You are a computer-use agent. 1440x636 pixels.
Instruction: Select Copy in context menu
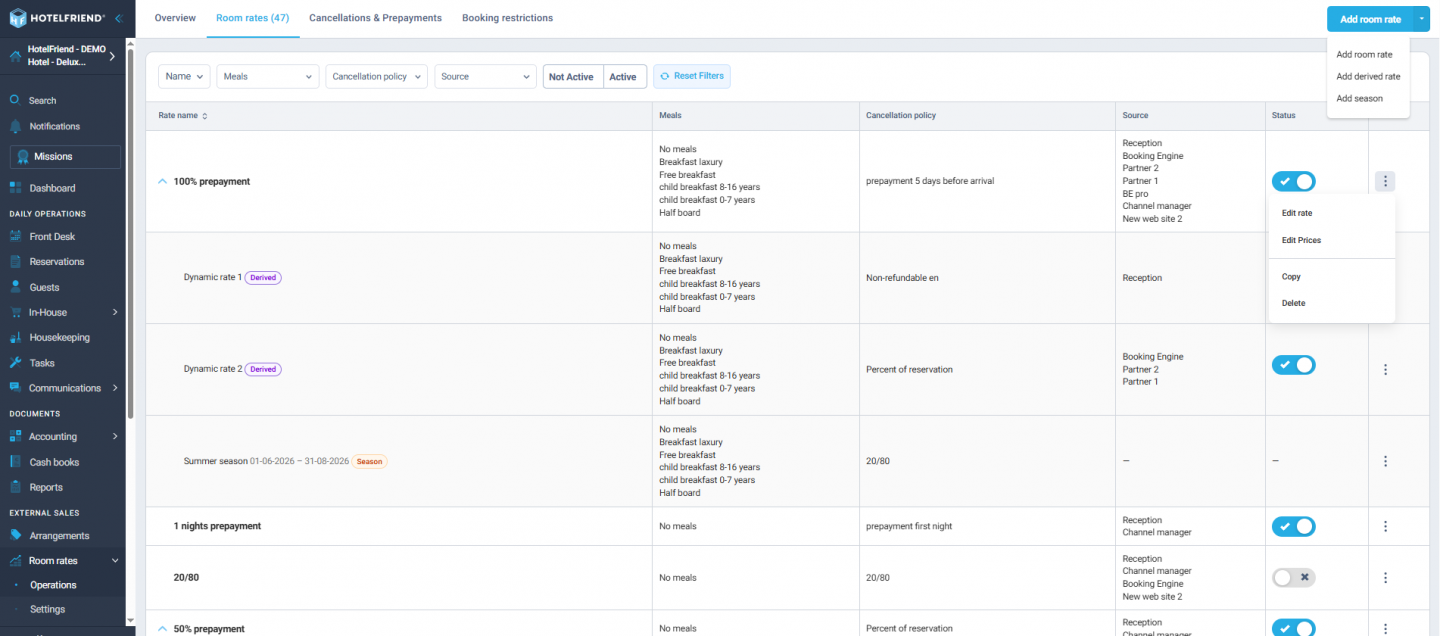(x=1291, y=277)
